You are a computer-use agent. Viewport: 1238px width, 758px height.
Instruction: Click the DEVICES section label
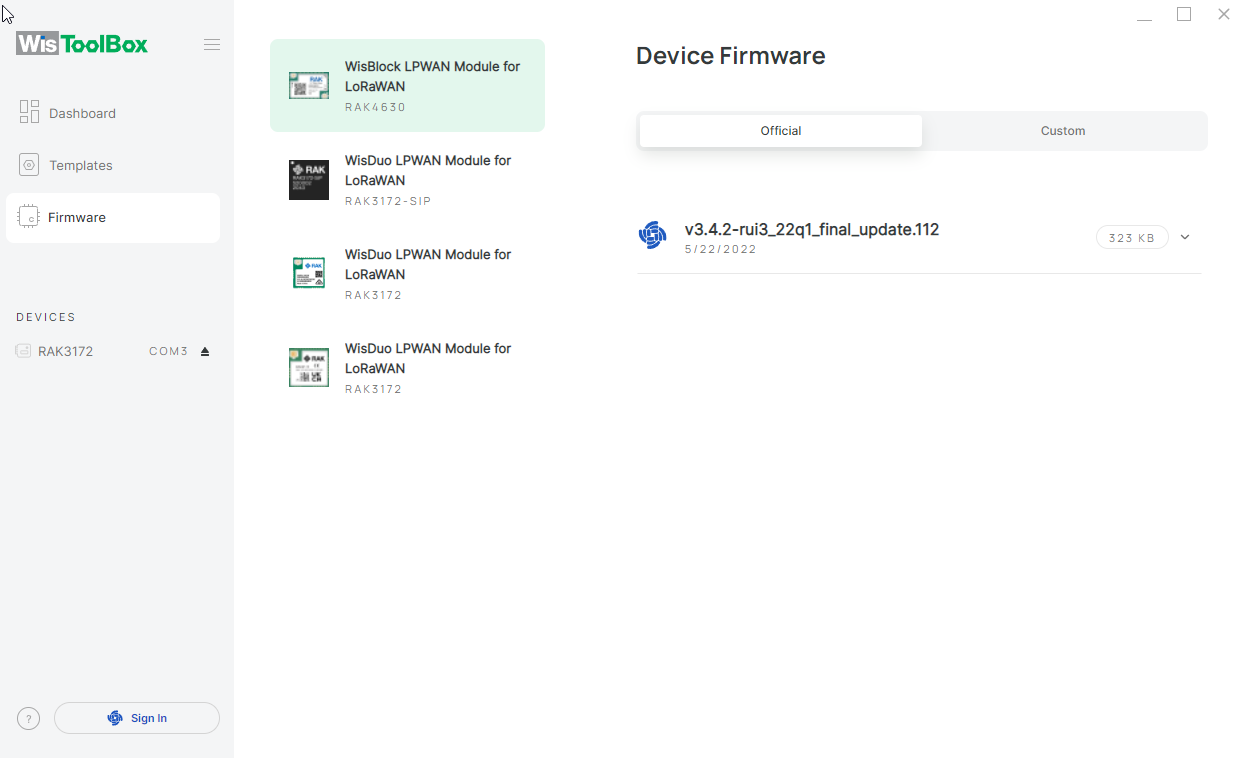[x=46, y=317]
